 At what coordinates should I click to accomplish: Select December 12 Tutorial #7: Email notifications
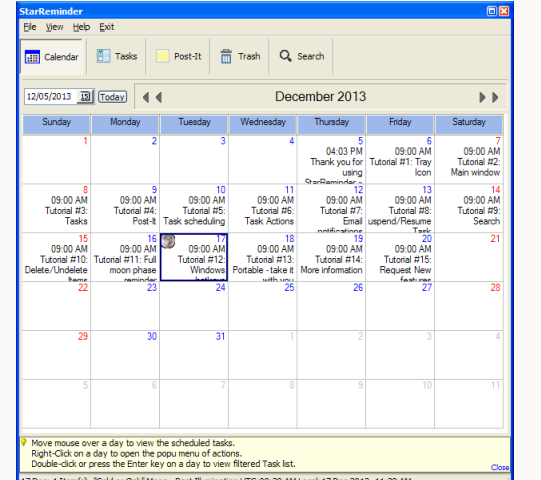click(x=331, y=208)
